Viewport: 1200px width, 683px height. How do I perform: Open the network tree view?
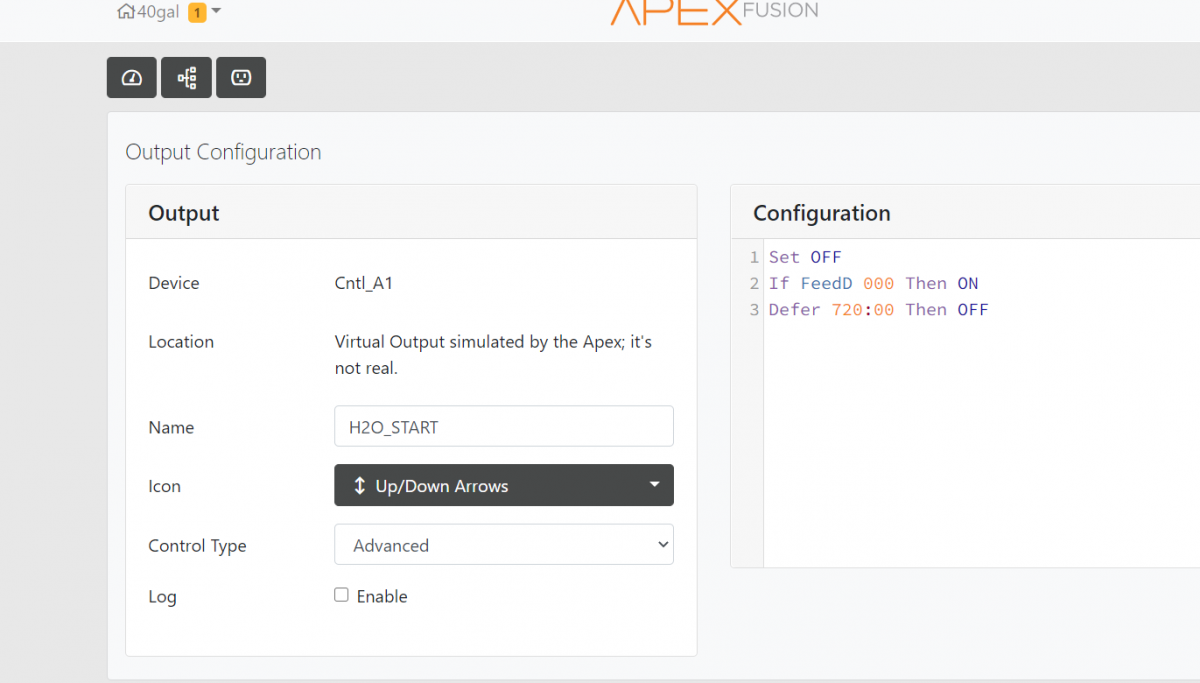click(x=186, y=77)
